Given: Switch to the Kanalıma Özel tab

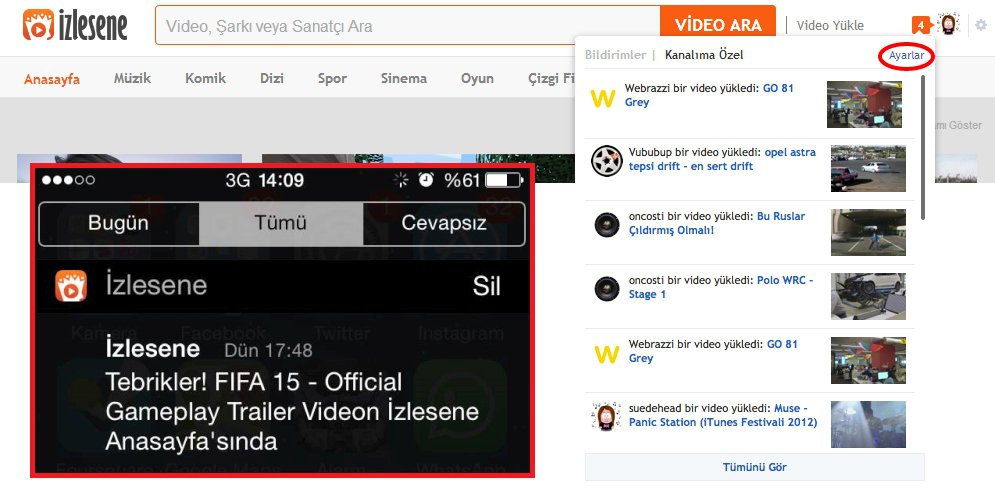Looking at the screenshot, I should [x=704, y=55].
